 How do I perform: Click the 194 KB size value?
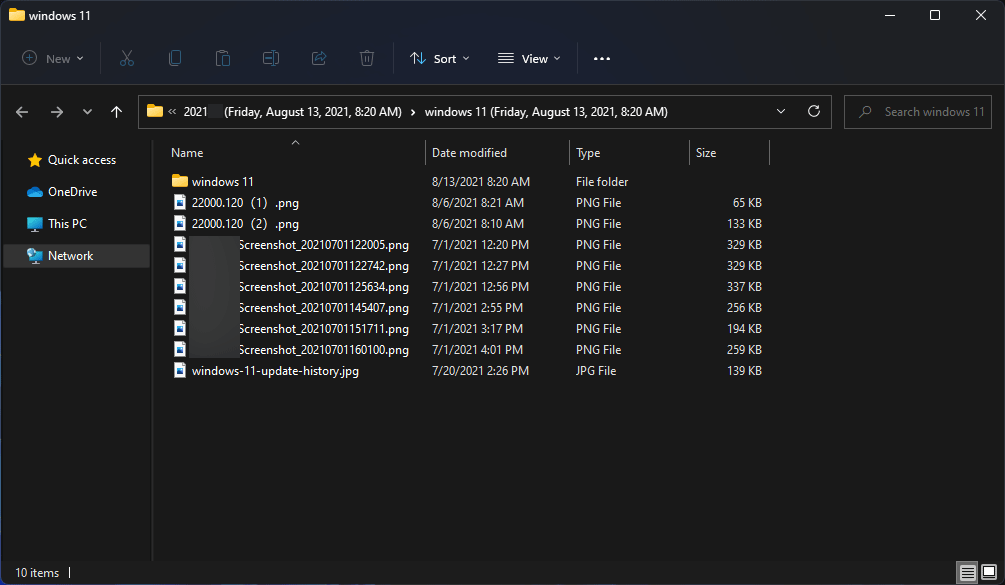click(x=744, y=329)
